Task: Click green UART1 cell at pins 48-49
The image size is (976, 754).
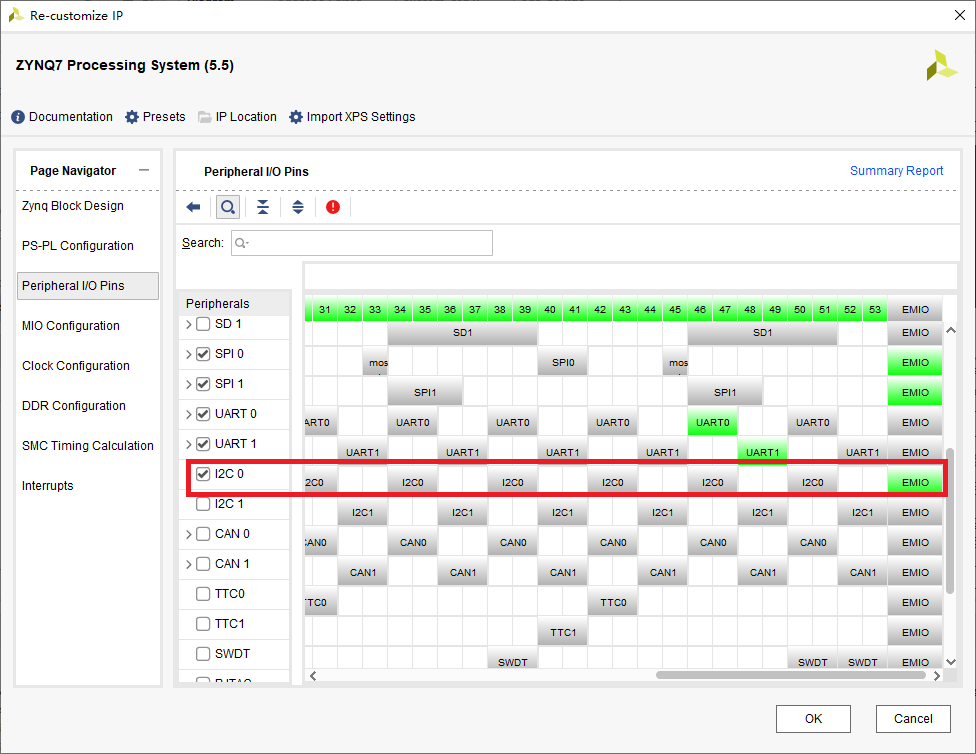Action: pyautogui.click(x=762, y=452)
